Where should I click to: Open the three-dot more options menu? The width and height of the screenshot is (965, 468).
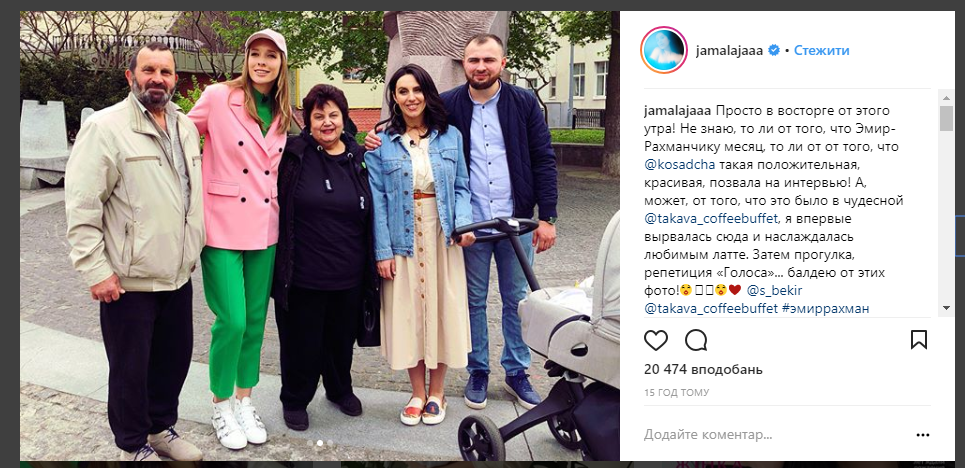[923, 435]
